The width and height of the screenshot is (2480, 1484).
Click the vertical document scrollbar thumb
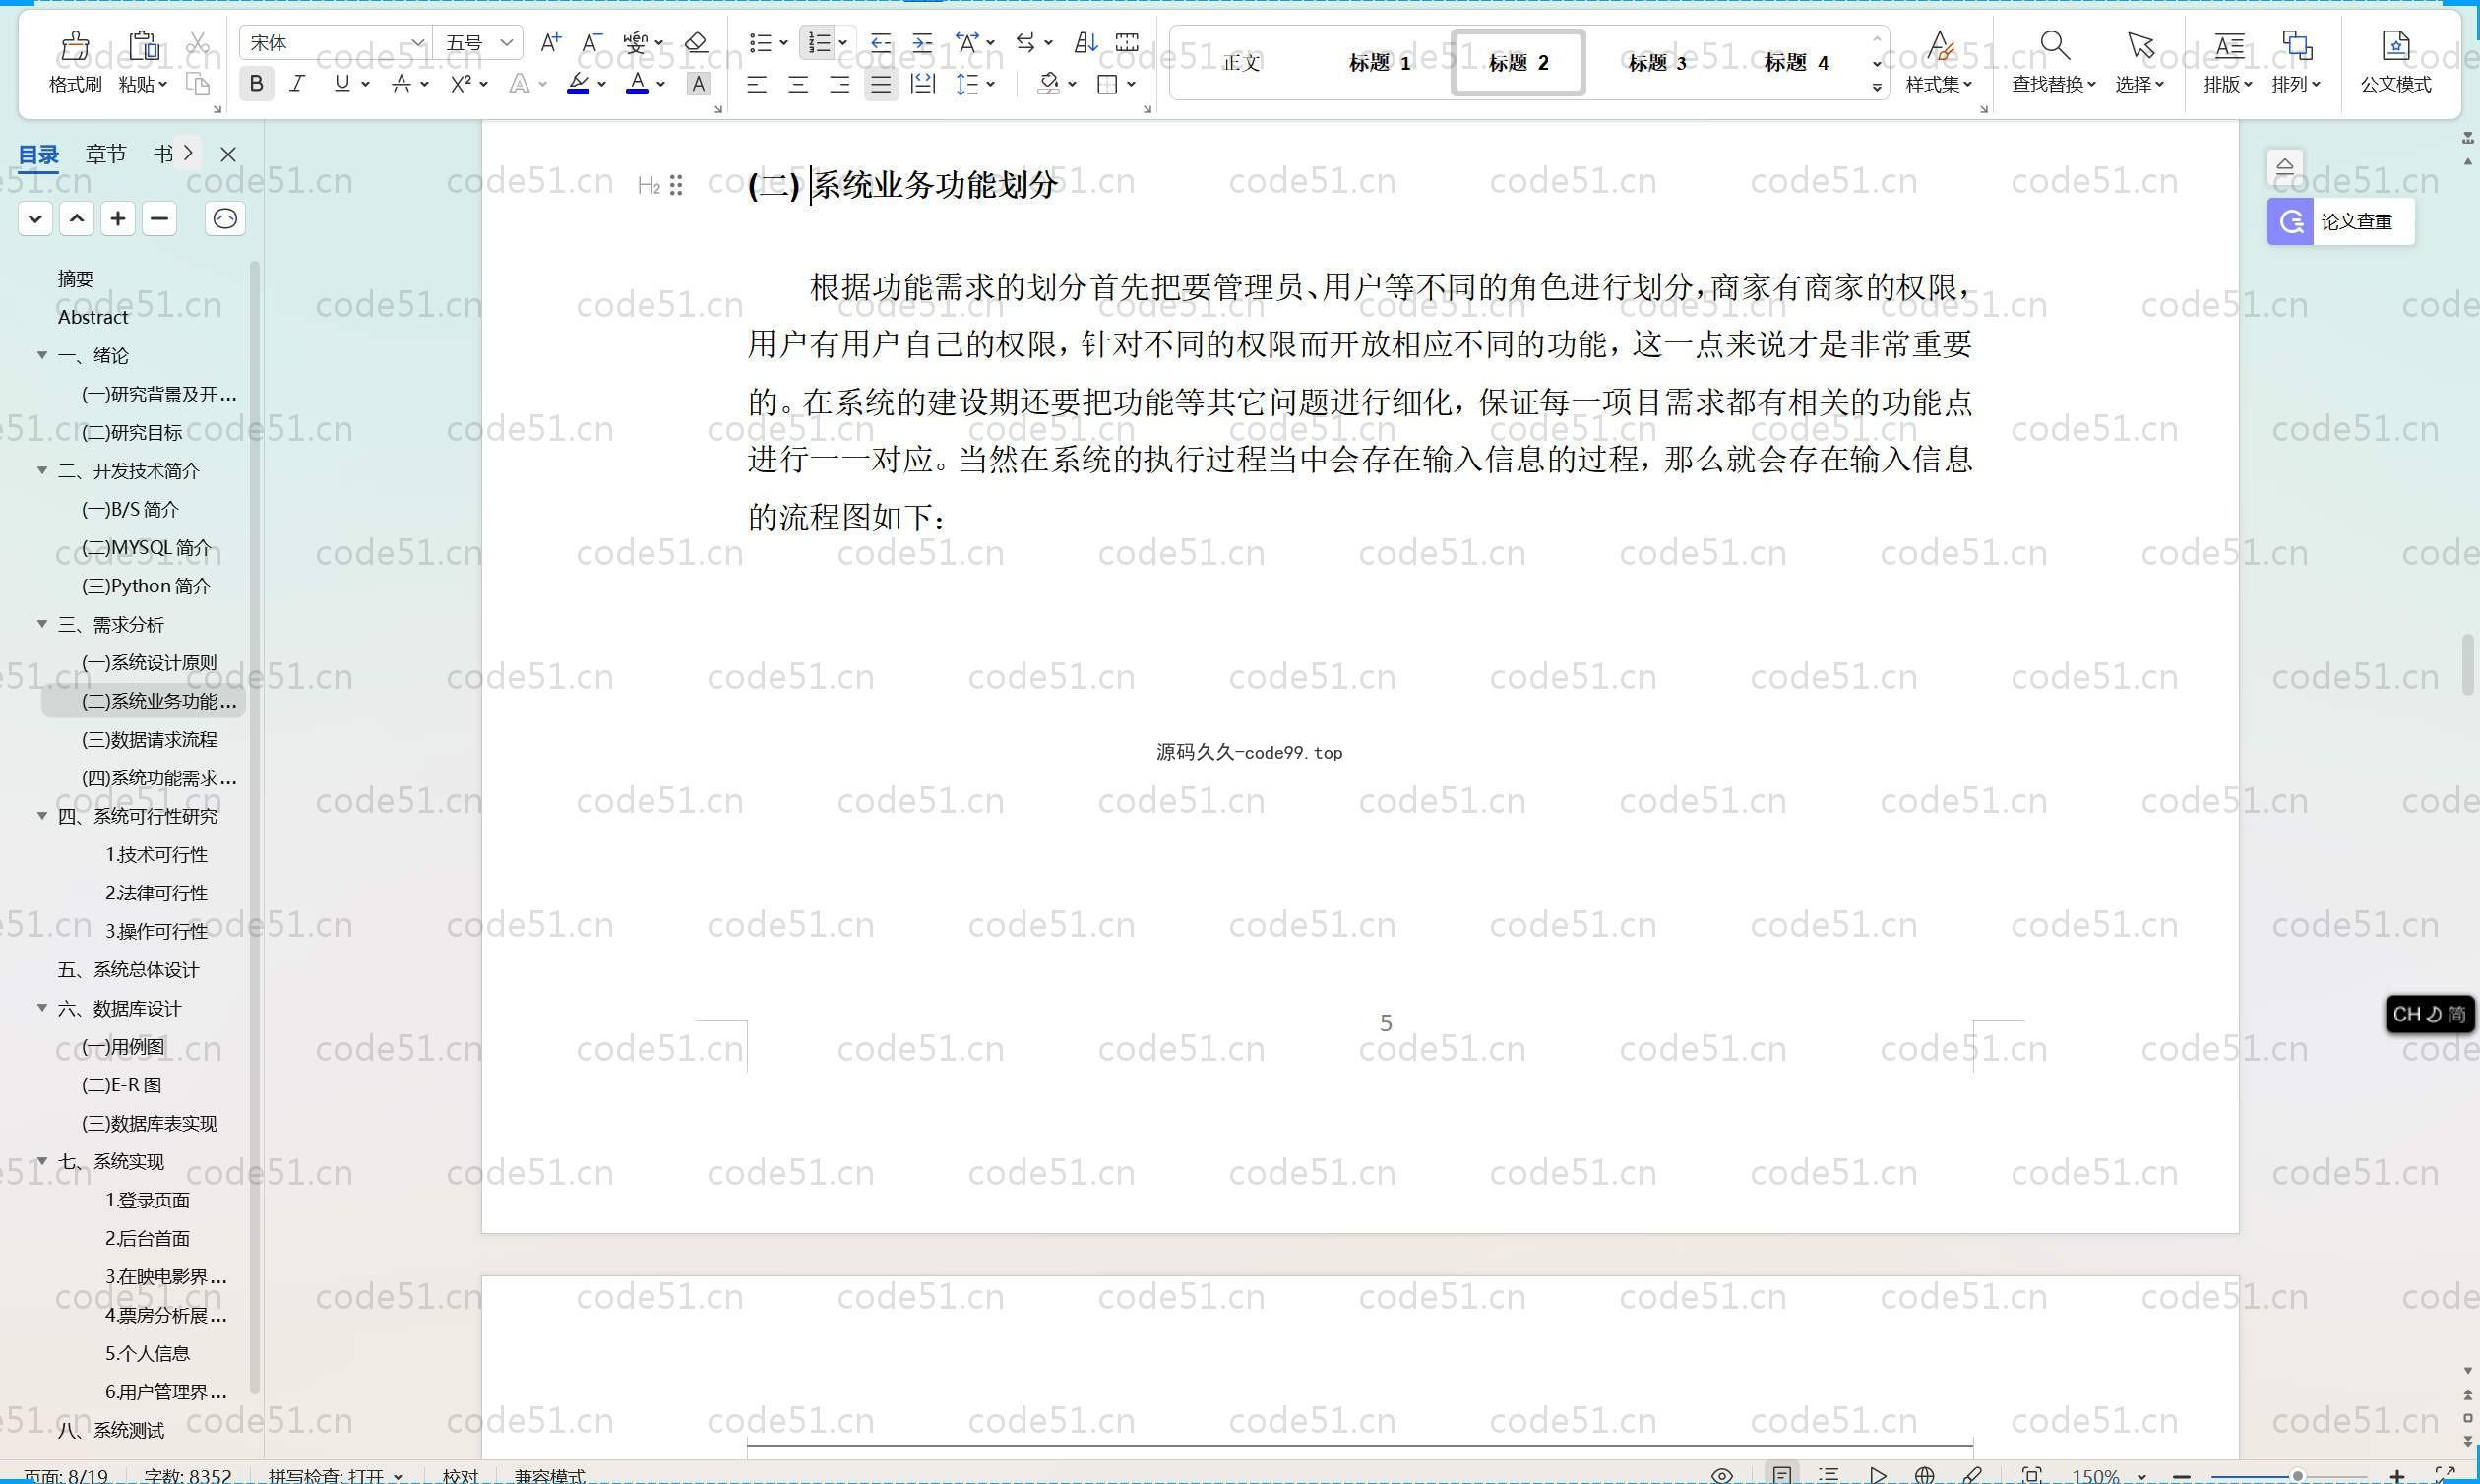2467,664
